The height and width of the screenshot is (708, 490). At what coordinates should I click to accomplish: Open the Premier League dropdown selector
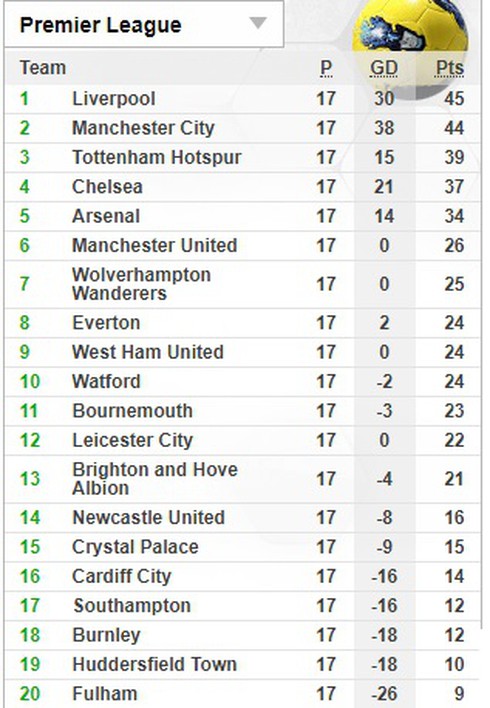(x=144, y=23)
